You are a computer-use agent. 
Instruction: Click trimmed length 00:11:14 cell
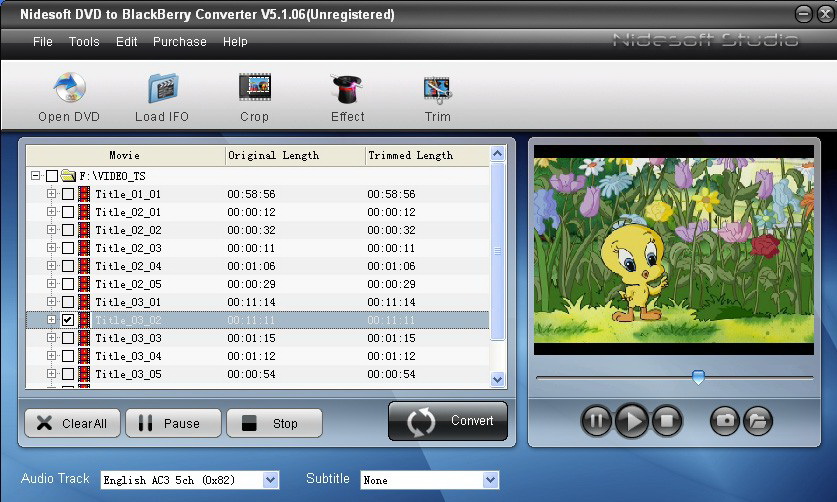coord(391,302)
